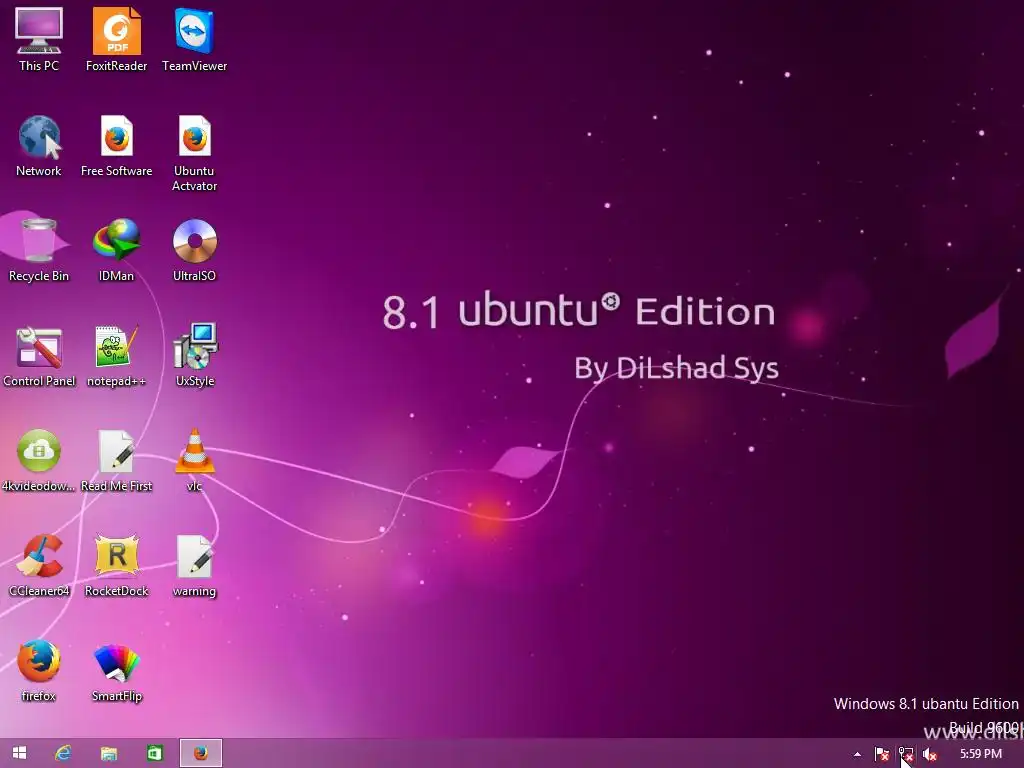This screenshot has width=1024, height=768.
Task: Open 4kvideodownloader desktop icon
Action: (39, 460)
